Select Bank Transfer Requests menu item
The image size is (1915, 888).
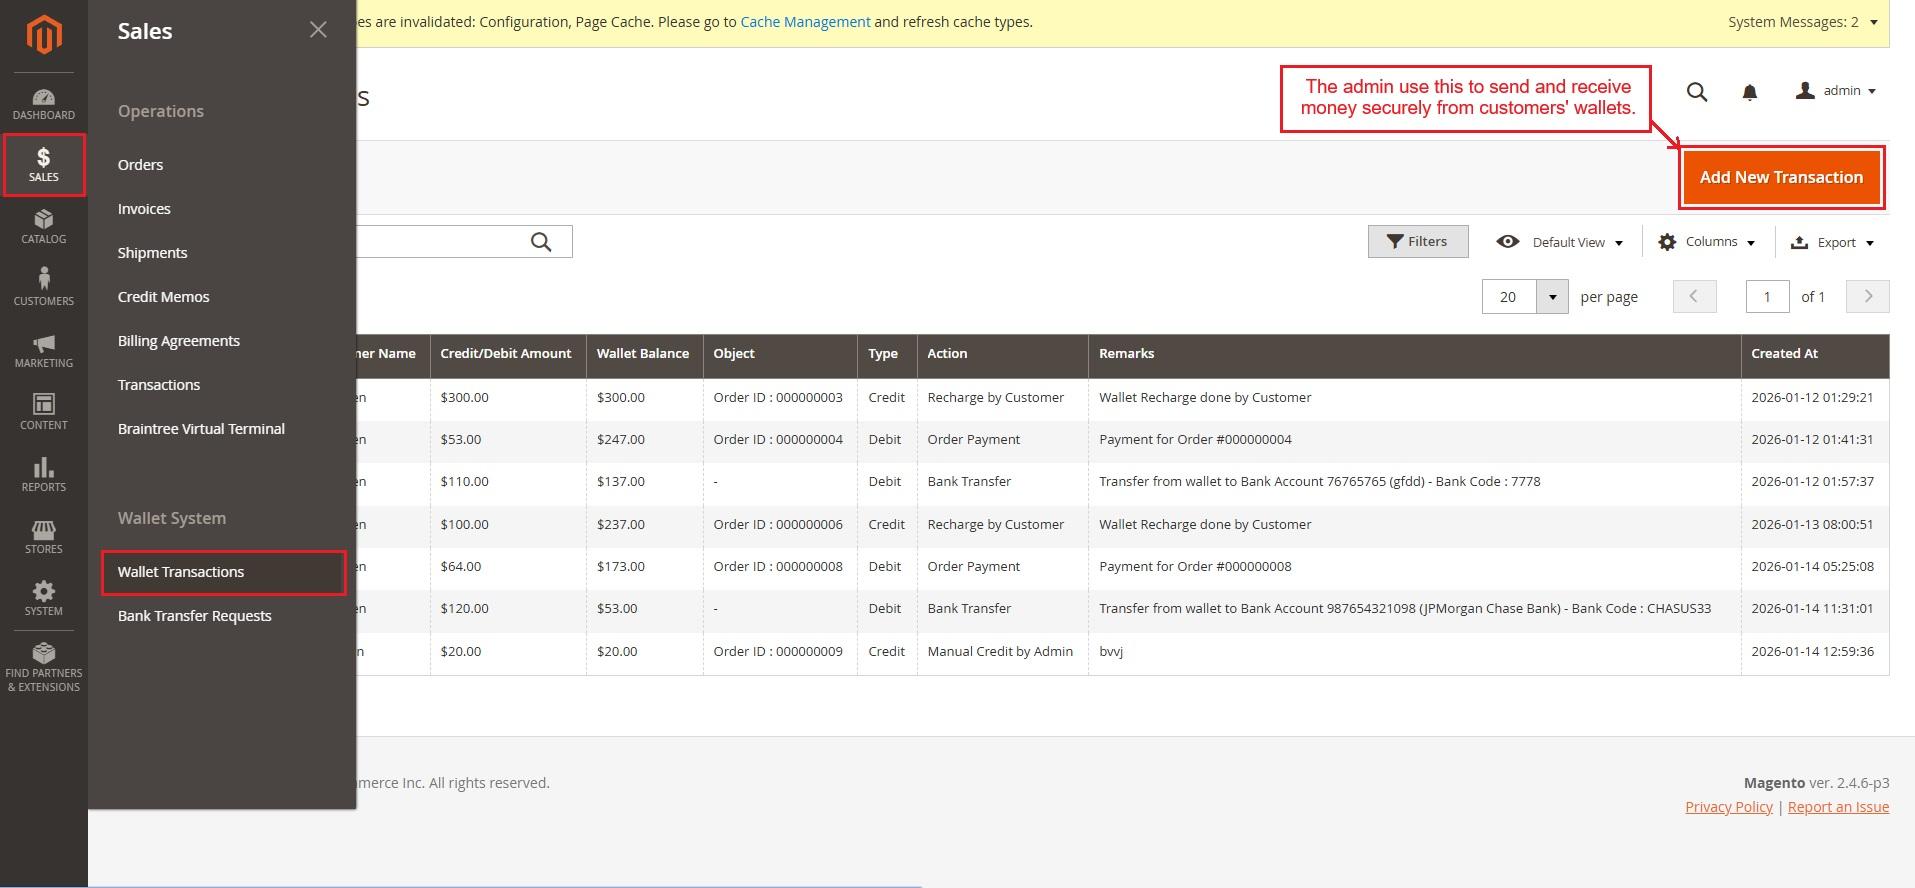[x=194, y=616]
